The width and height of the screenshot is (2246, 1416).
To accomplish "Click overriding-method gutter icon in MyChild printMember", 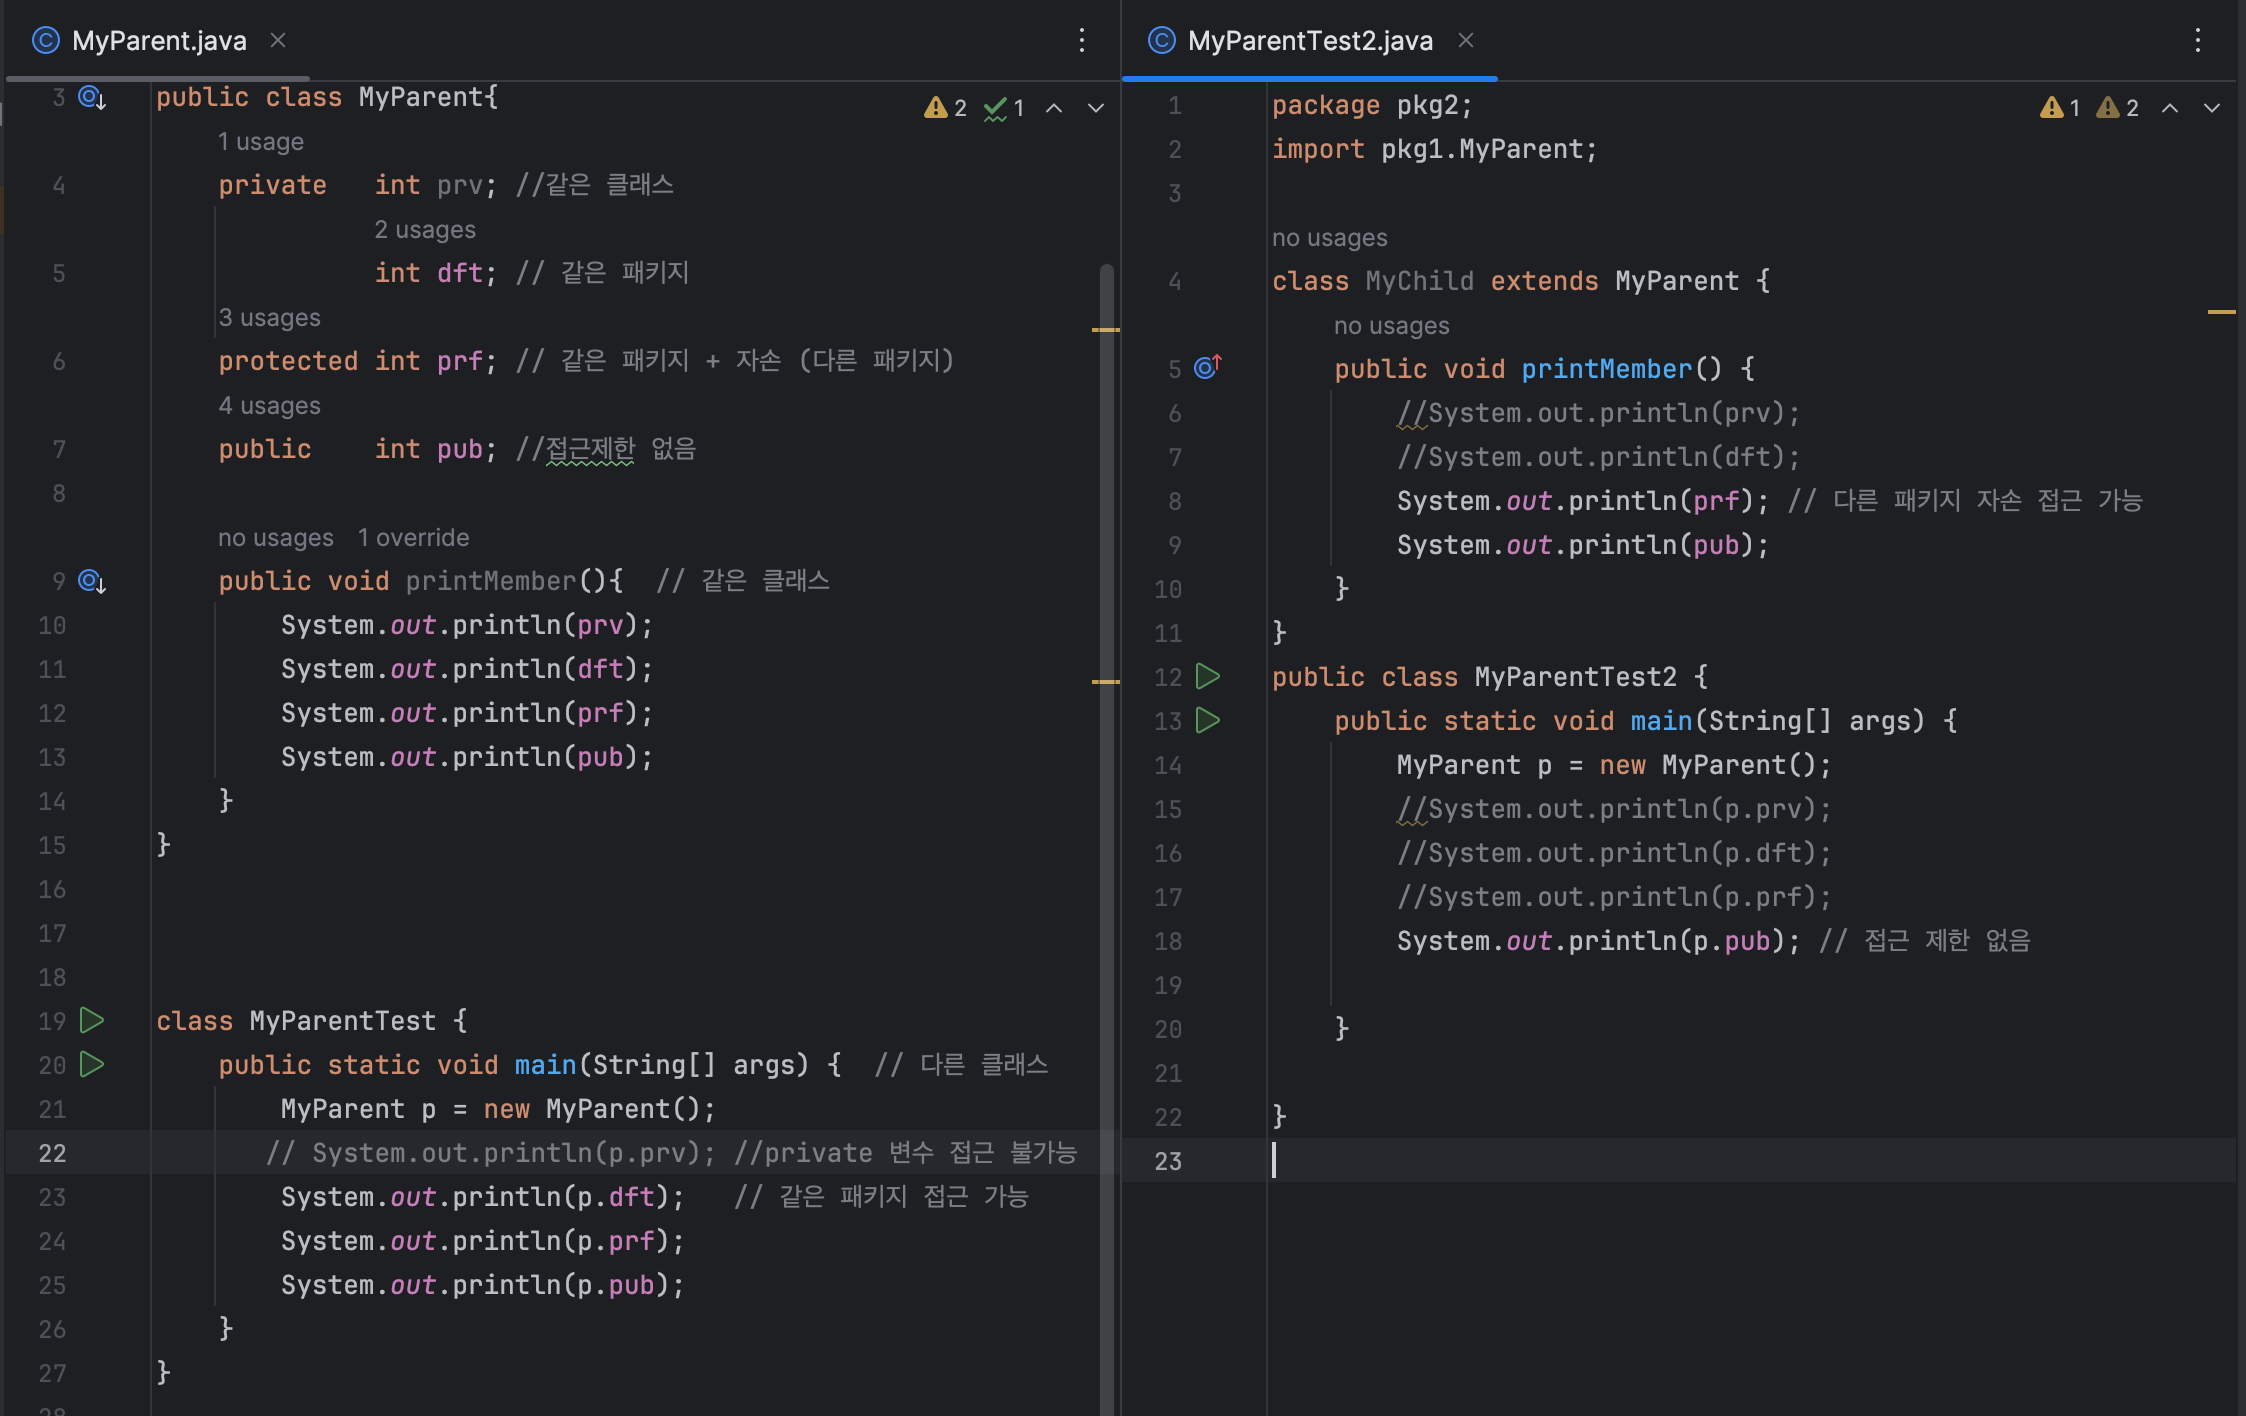I will click(x=1208, y=368).
